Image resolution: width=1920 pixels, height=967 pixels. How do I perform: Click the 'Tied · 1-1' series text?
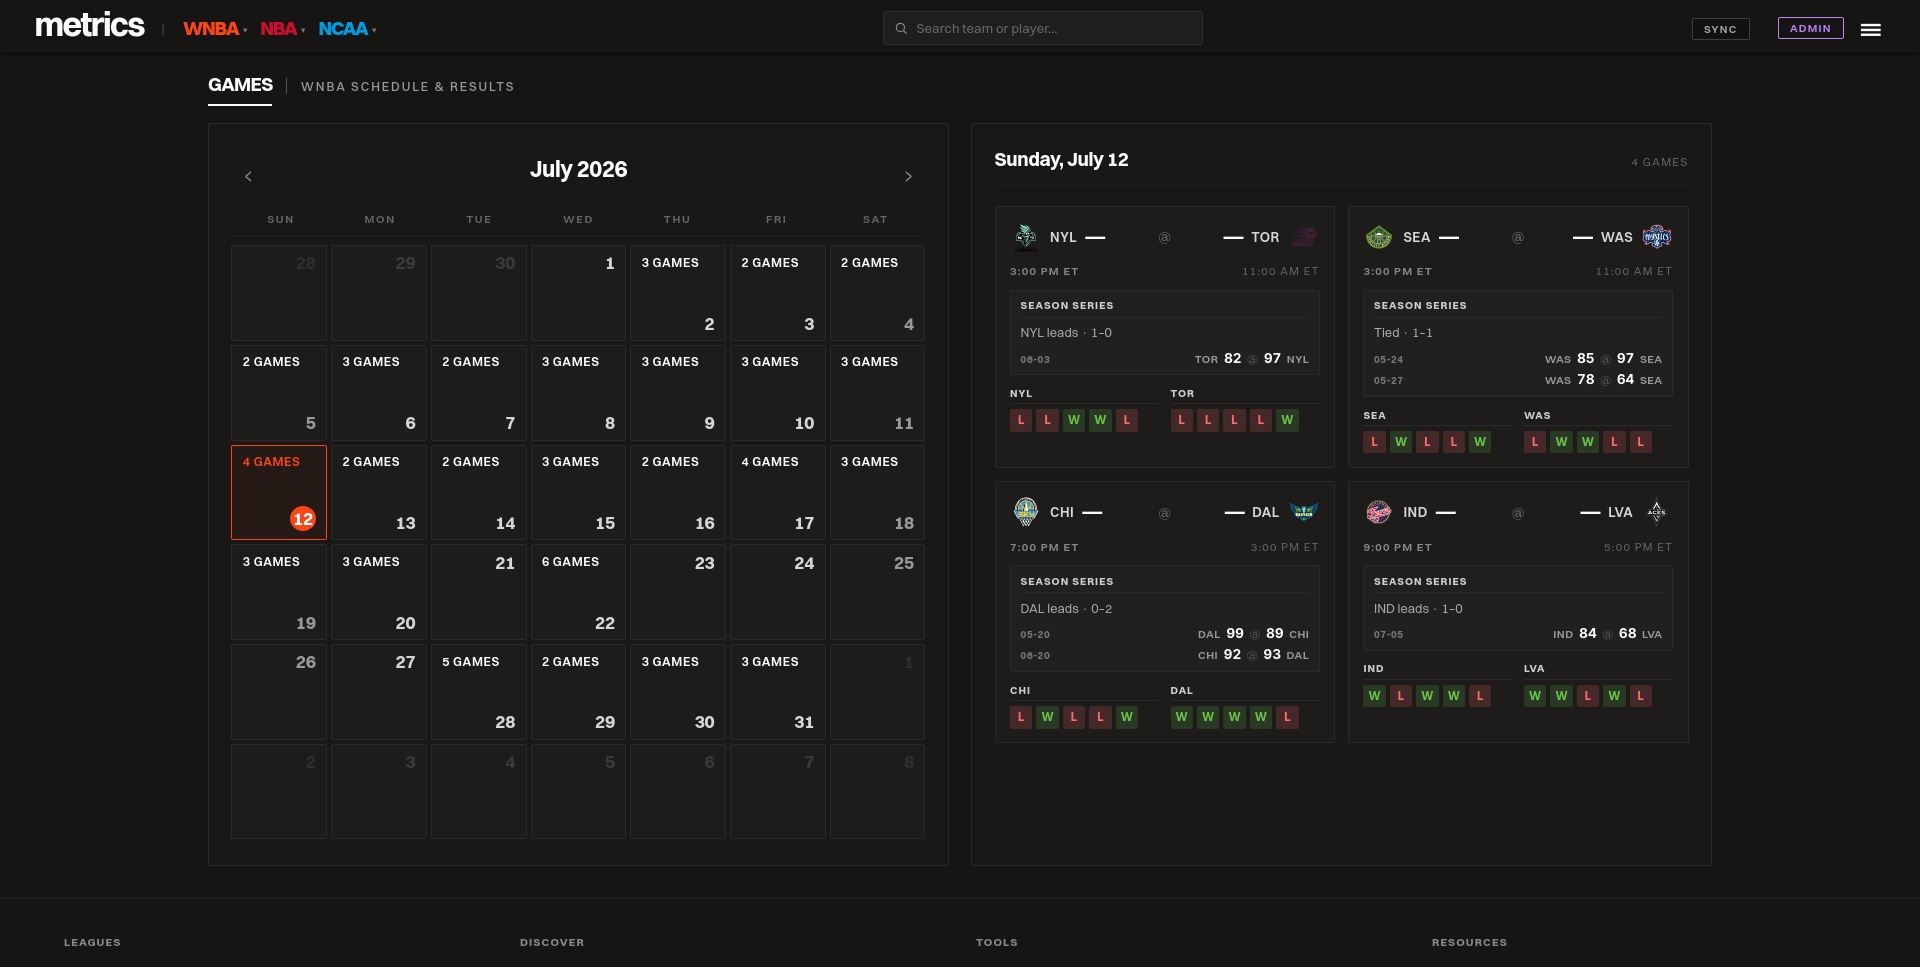1403,333
